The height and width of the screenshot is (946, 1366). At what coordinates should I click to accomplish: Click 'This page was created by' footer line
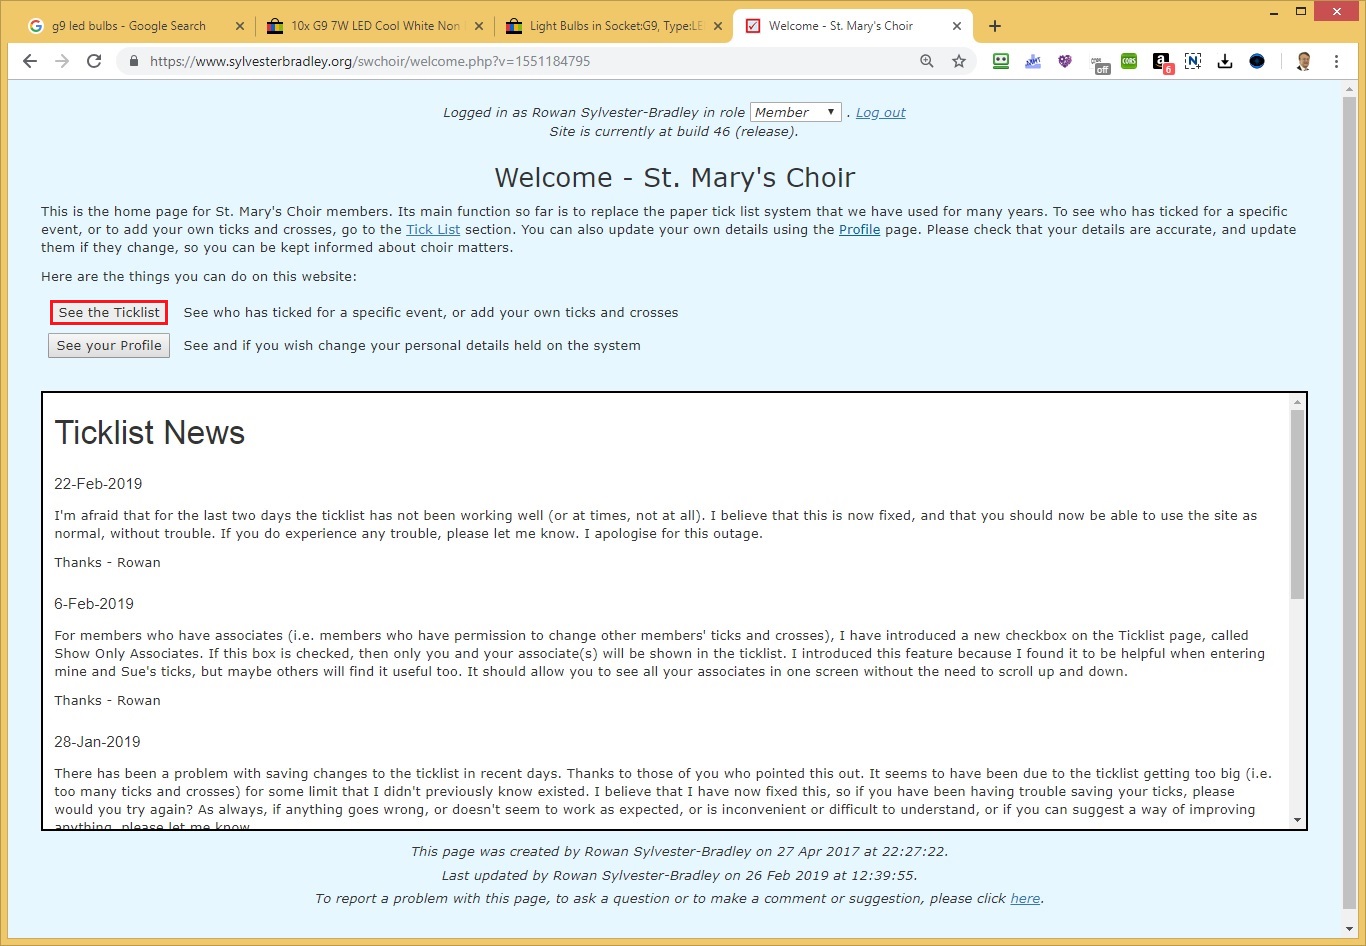pyautogui.click(x=679, y=852)
